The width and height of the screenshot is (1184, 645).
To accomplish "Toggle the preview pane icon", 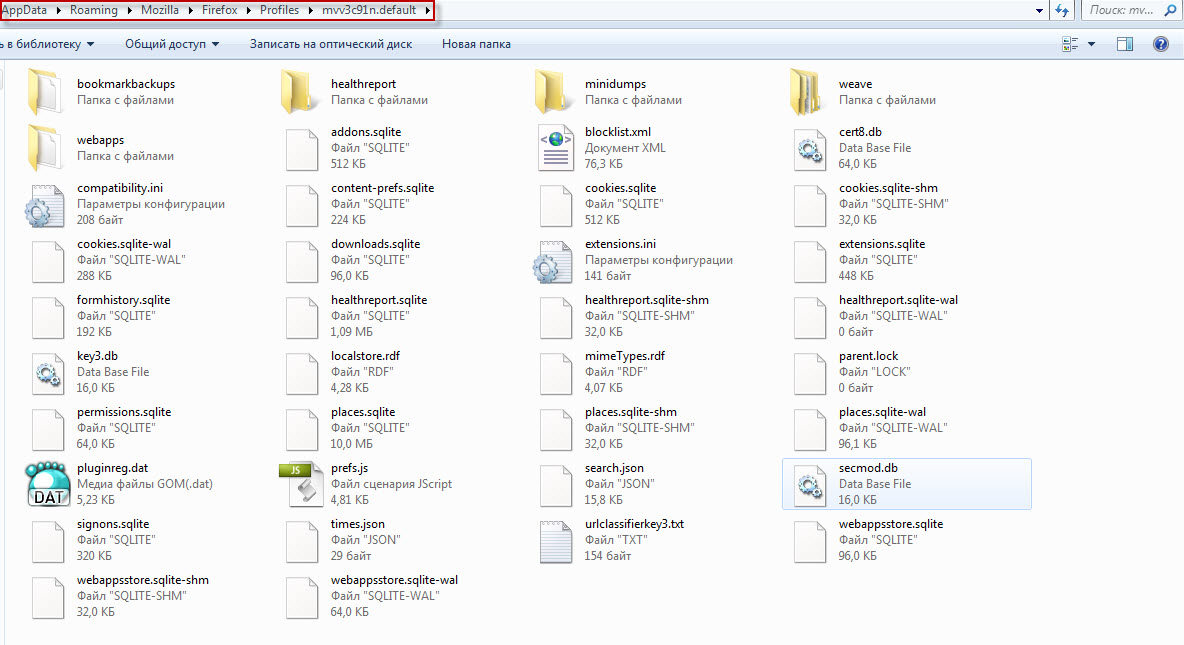I will 1124,44.
